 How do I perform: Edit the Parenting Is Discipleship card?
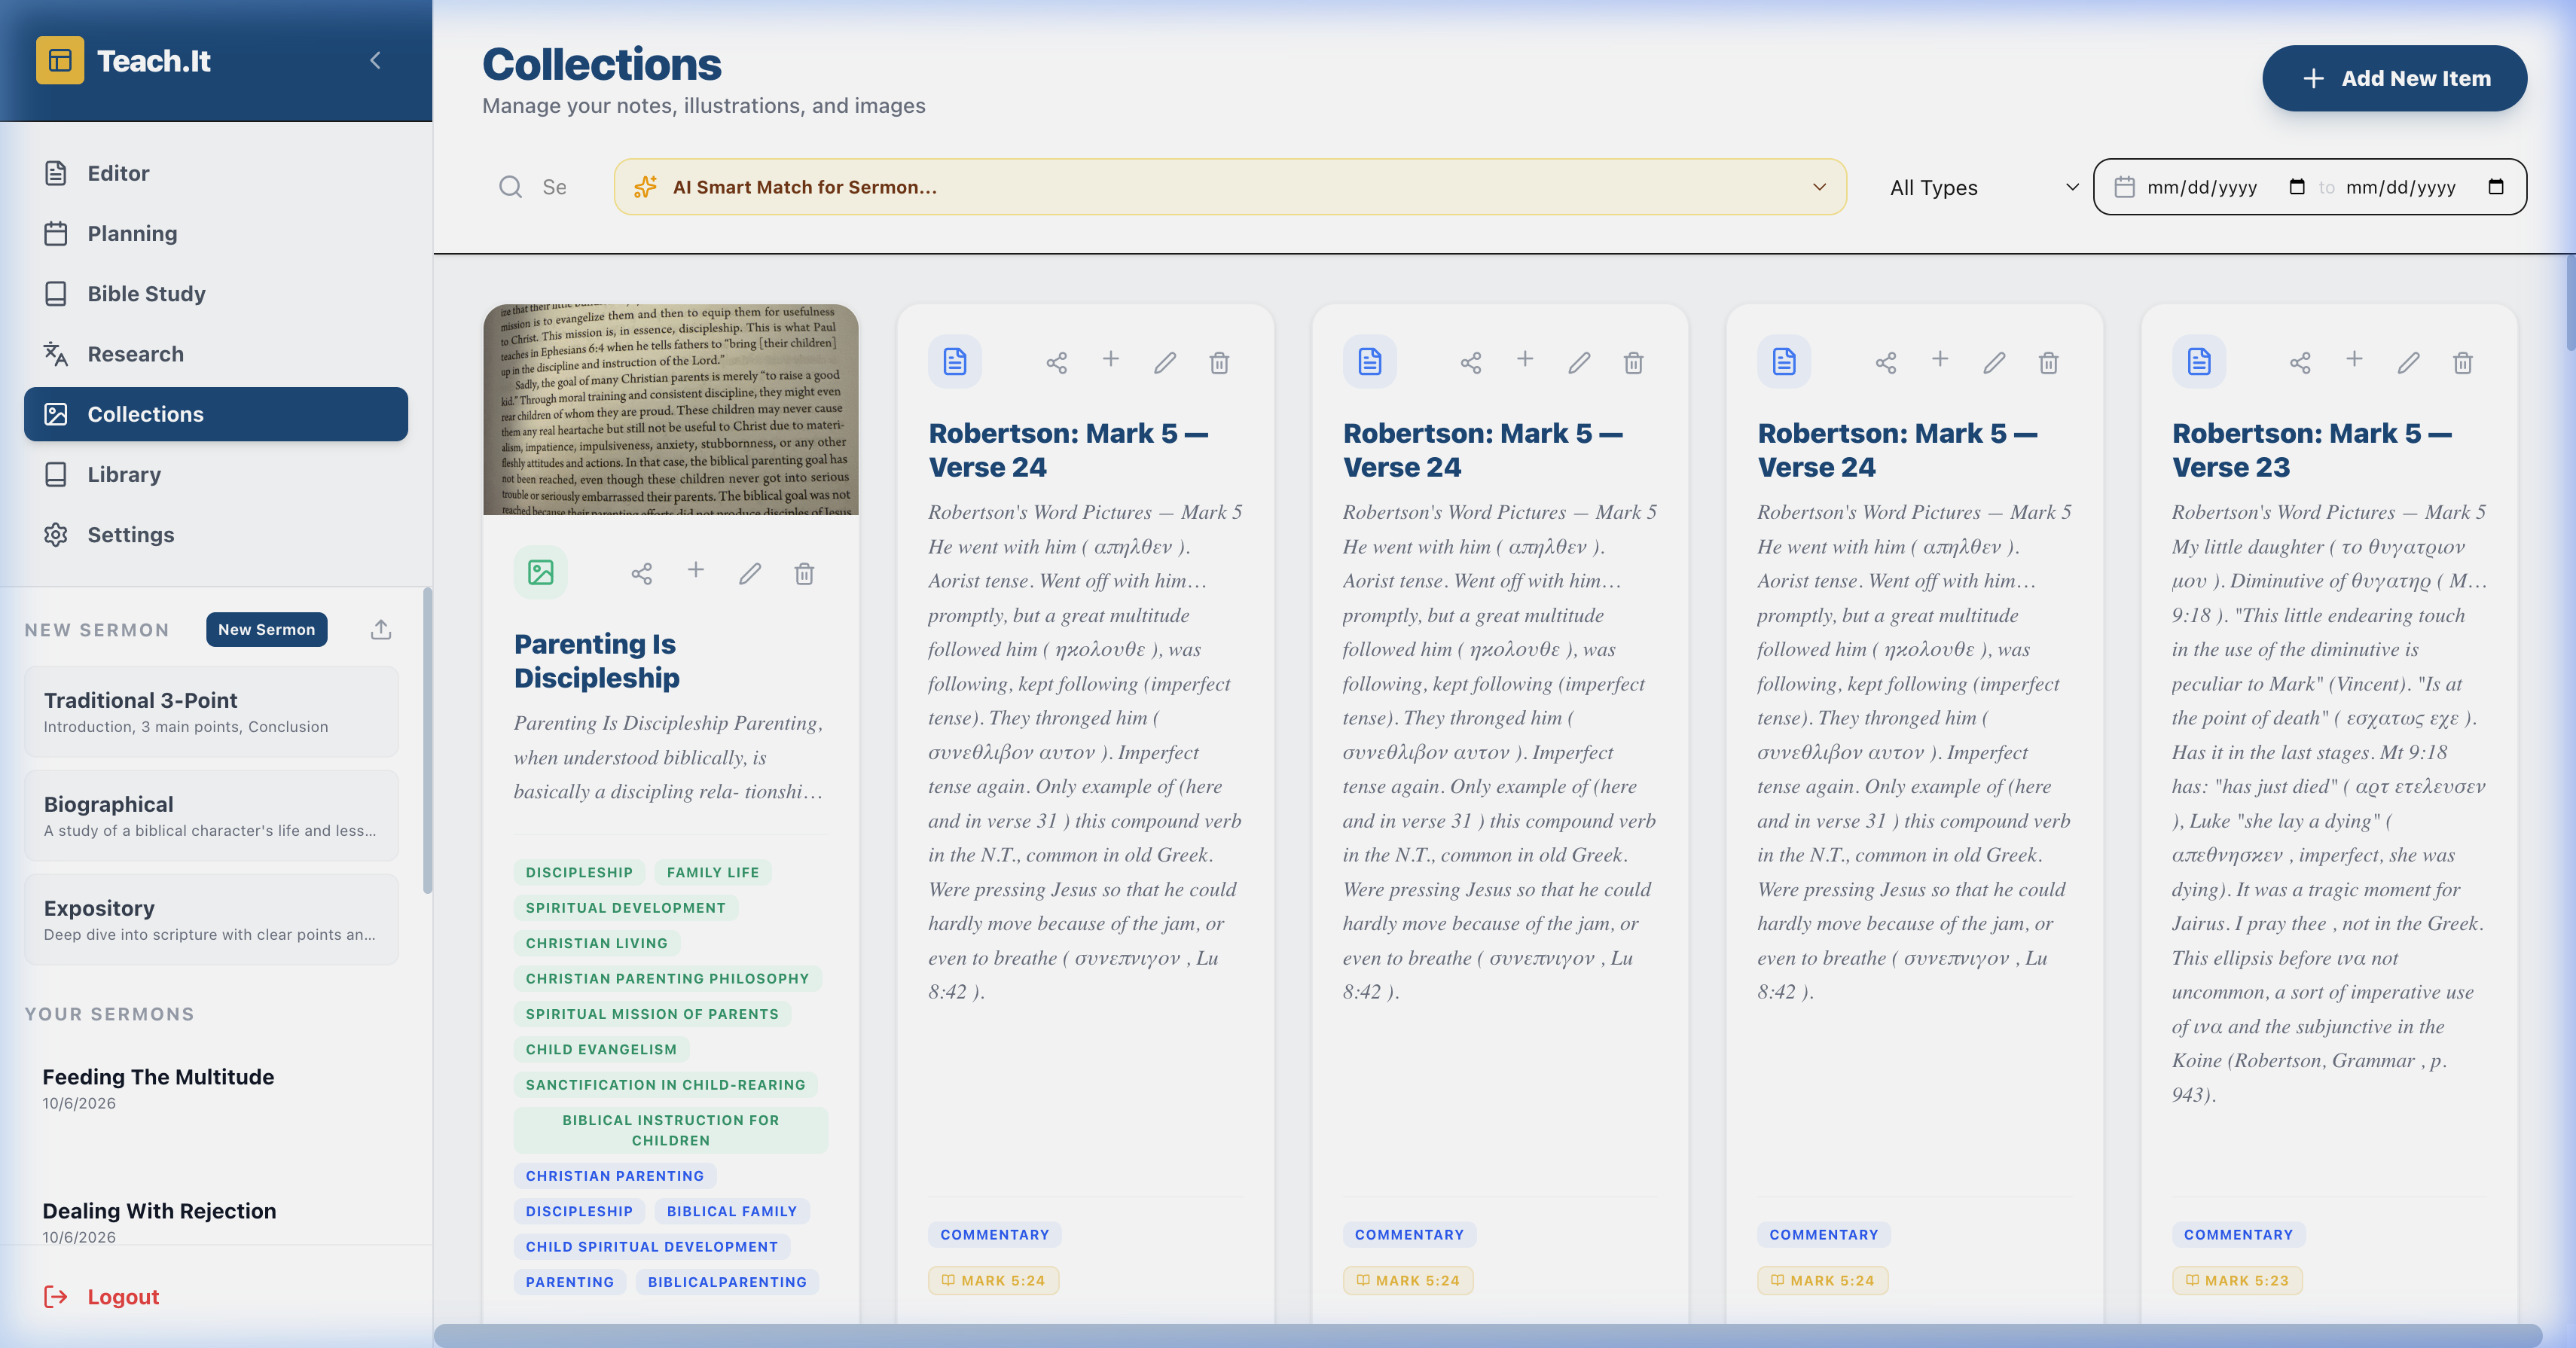coord(750,573)
